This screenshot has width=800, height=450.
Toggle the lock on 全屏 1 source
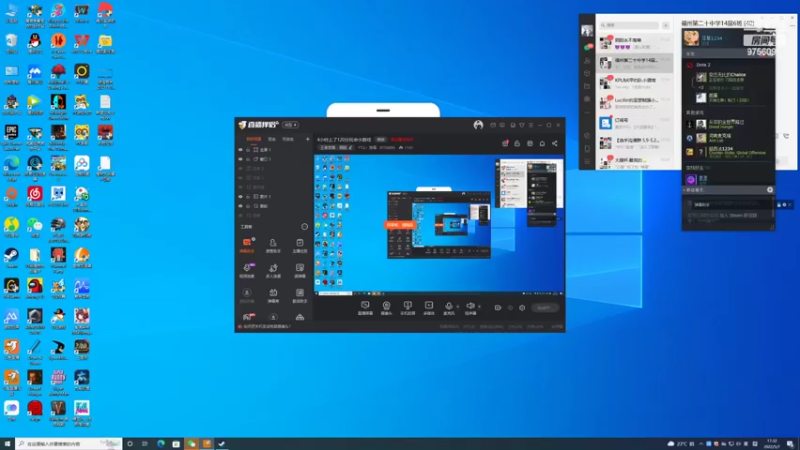[248, 150]
